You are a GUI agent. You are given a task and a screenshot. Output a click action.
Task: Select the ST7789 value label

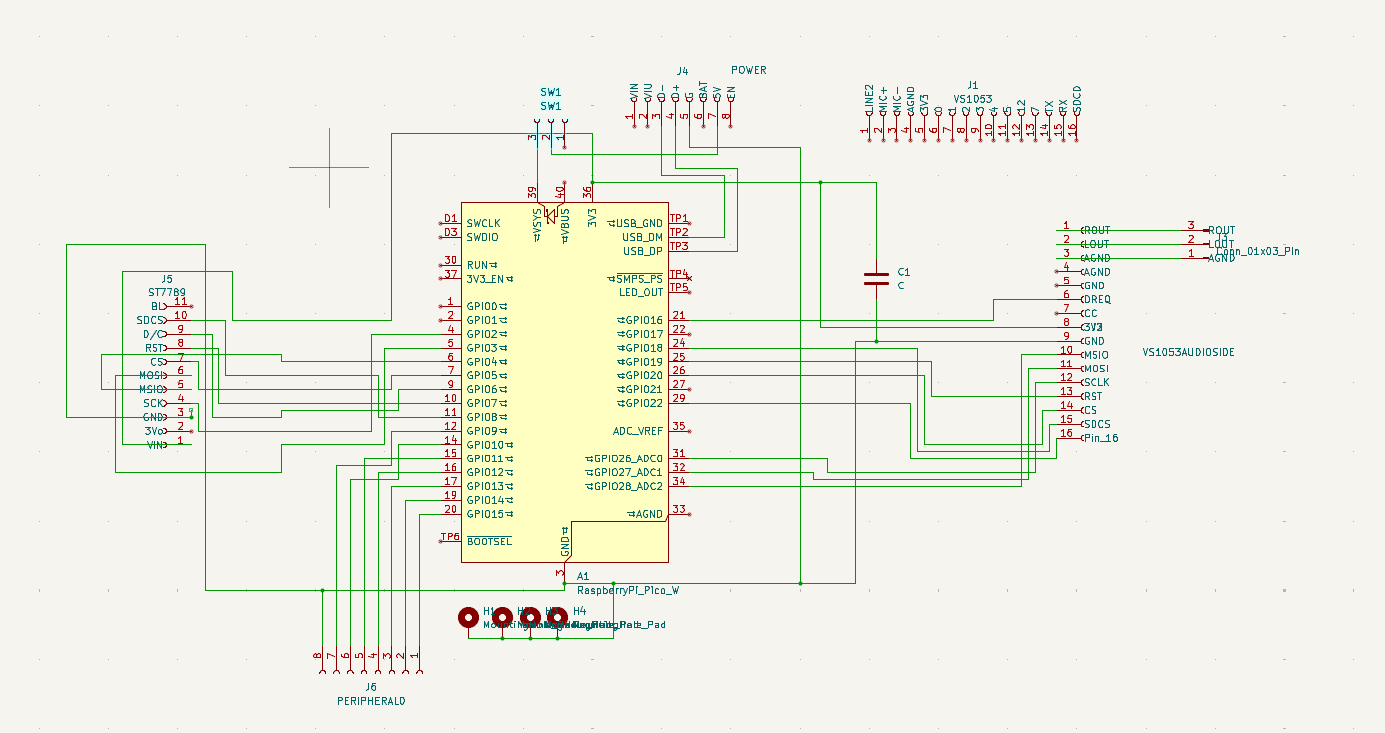coord(167,292)
